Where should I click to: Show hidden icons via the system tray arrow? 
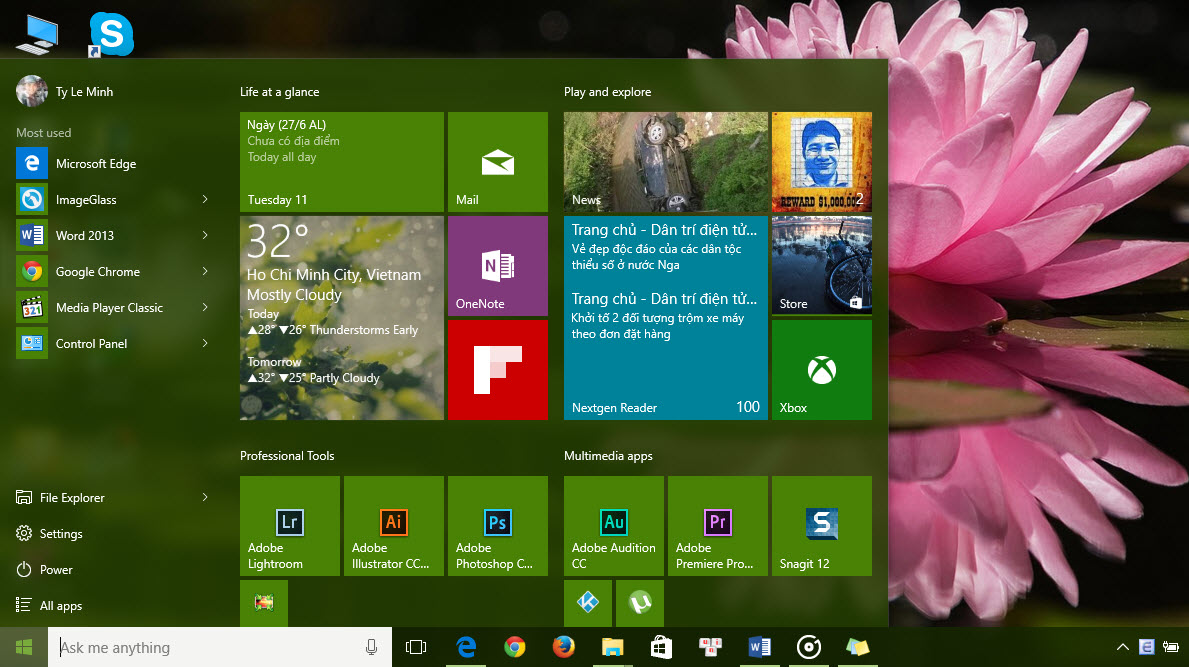click(x=1122, y=647)
